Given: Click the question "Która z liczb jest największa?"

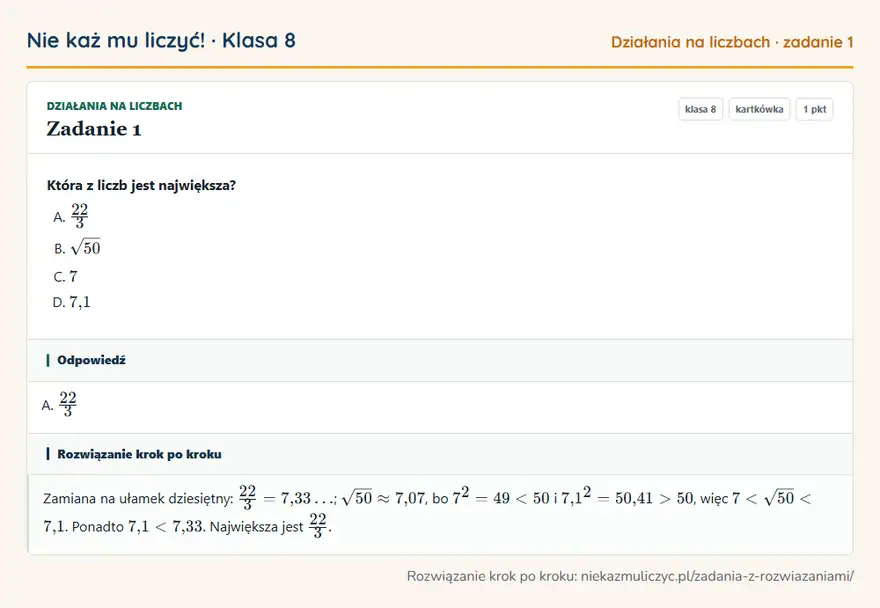Looking at the screenshot, I should 141,185.
